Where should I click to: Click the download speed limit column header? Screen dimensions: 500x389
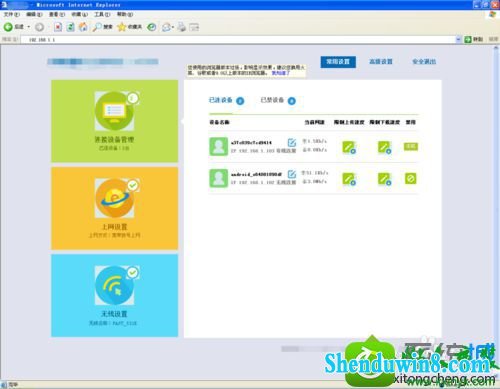384,122
